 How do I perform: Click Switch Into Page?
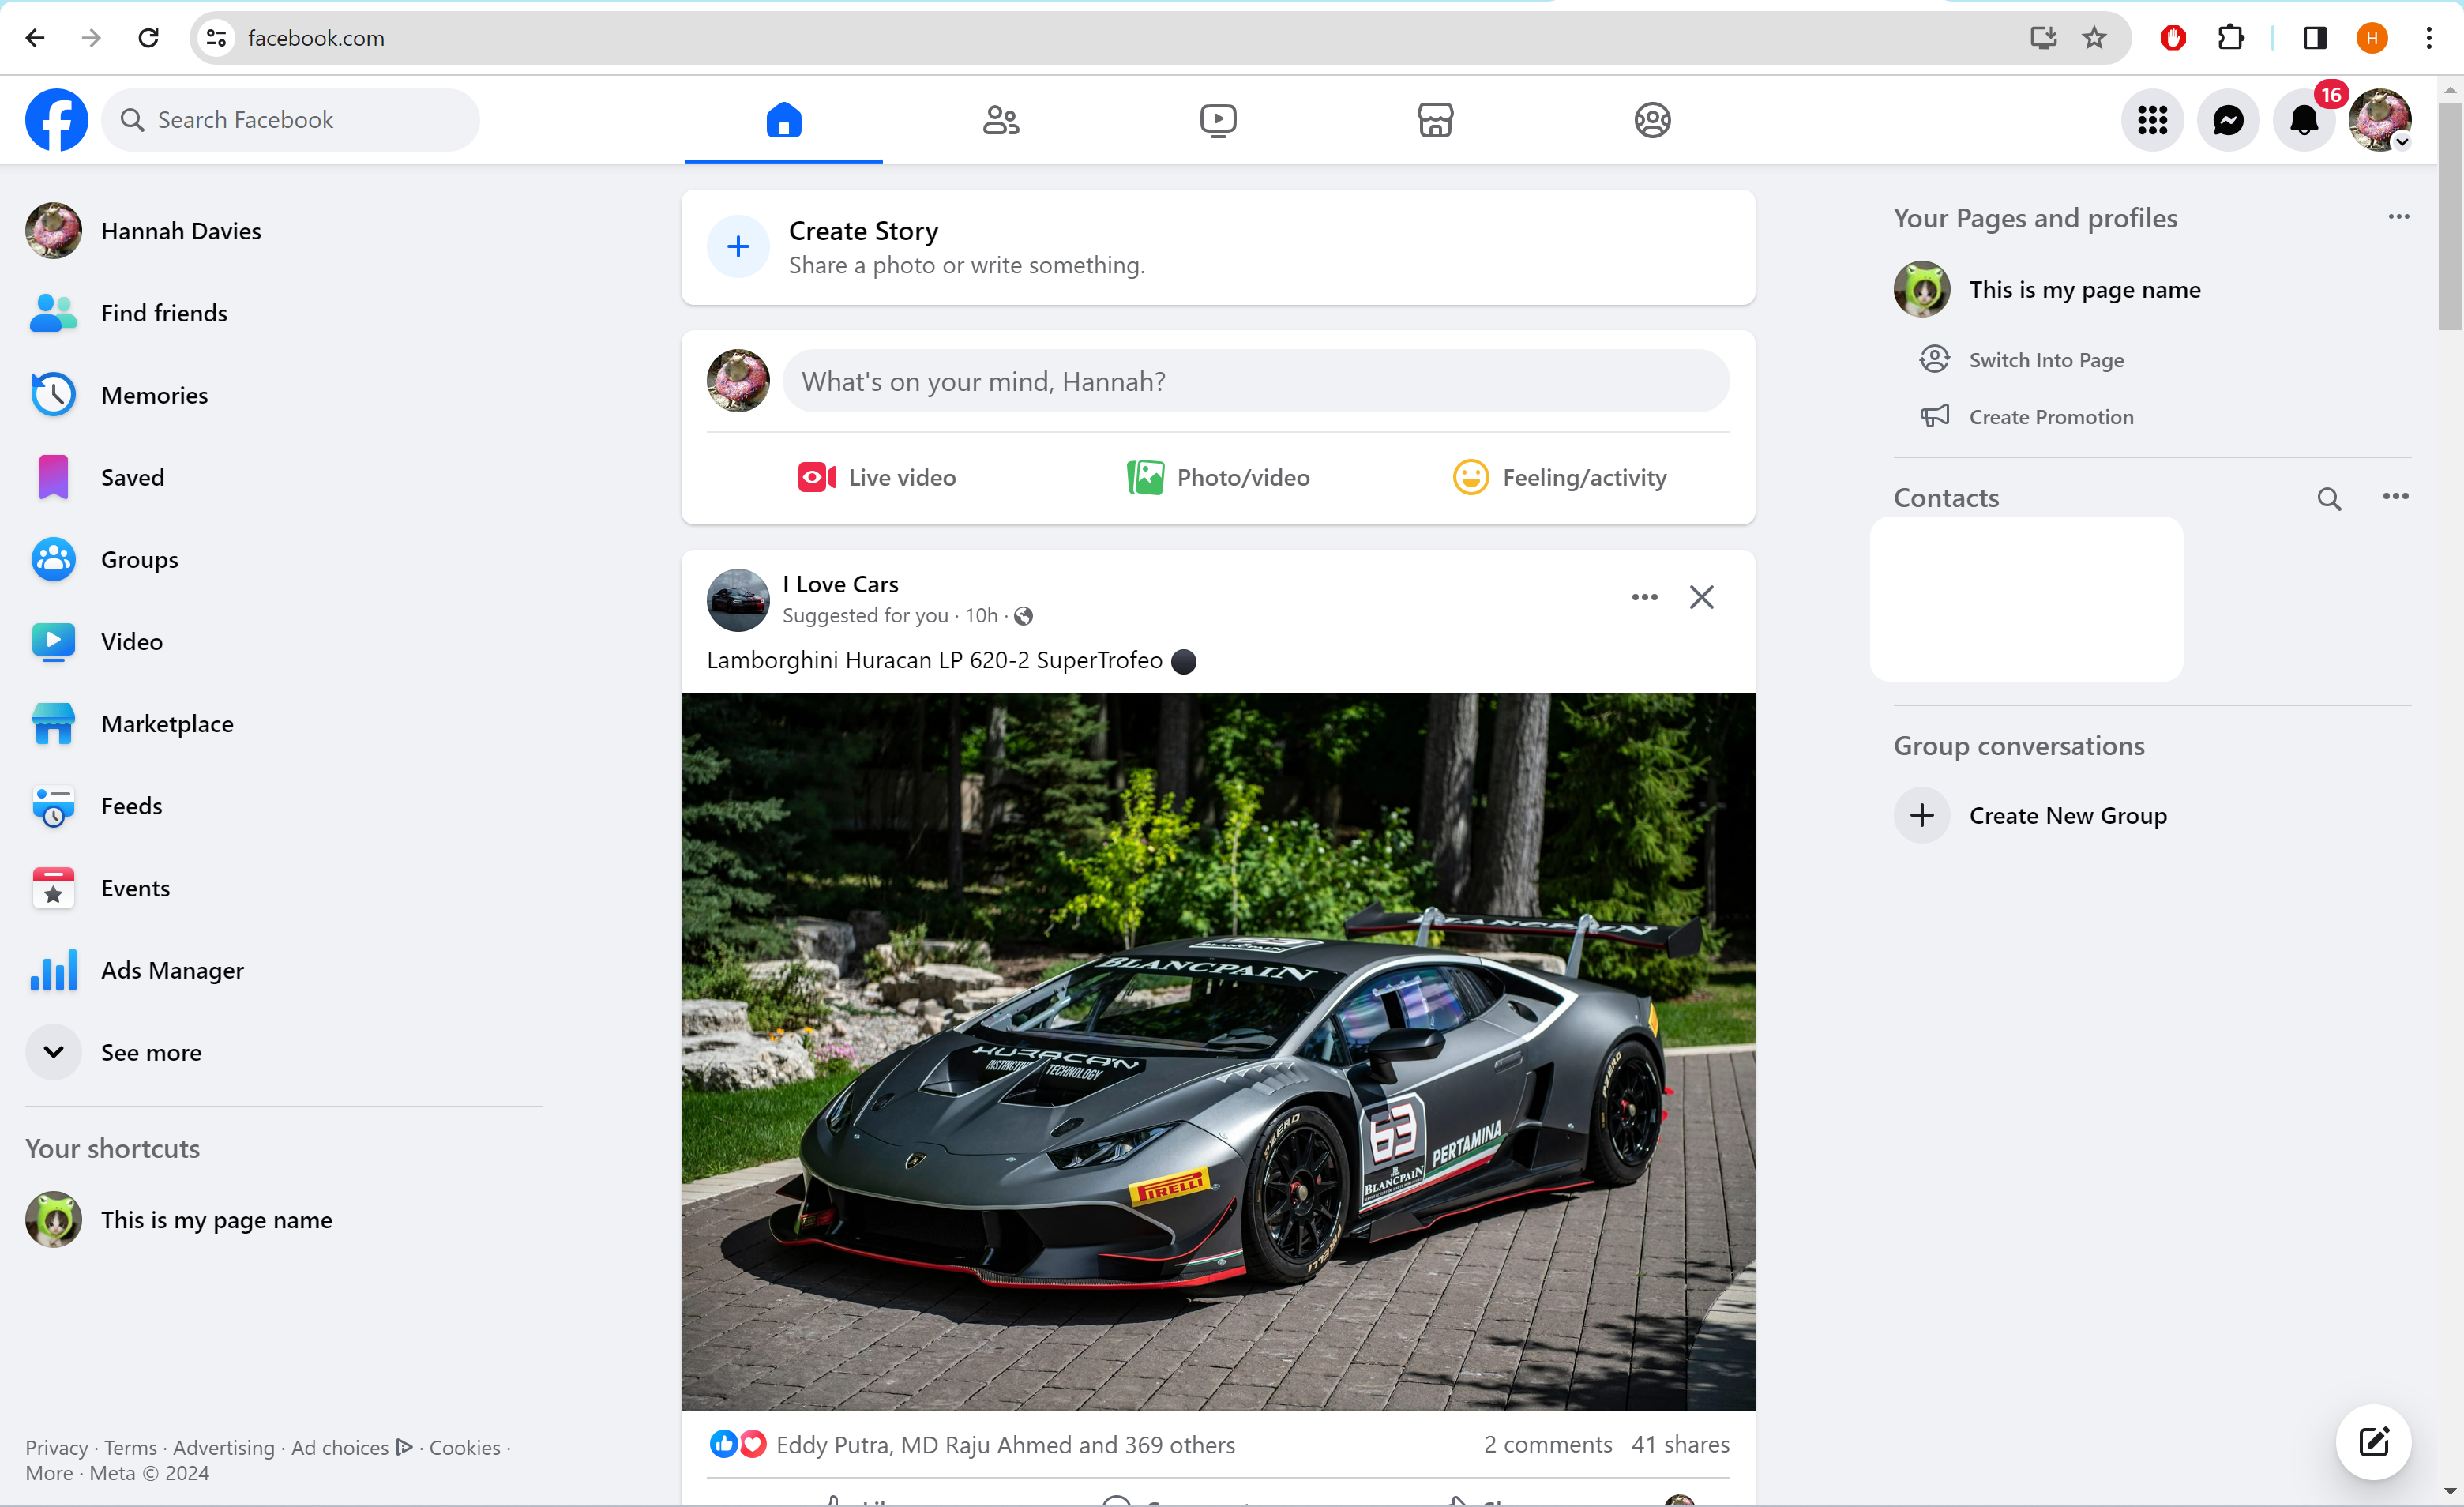(x=2046, y=360)
